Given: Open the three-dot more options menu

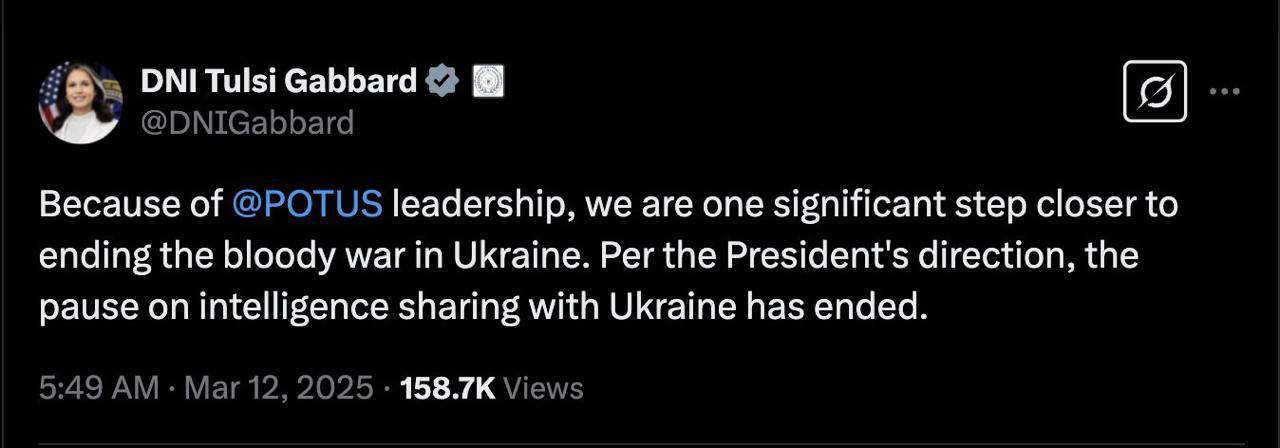Looking at the screenshot, I should tap(1224, 91).
